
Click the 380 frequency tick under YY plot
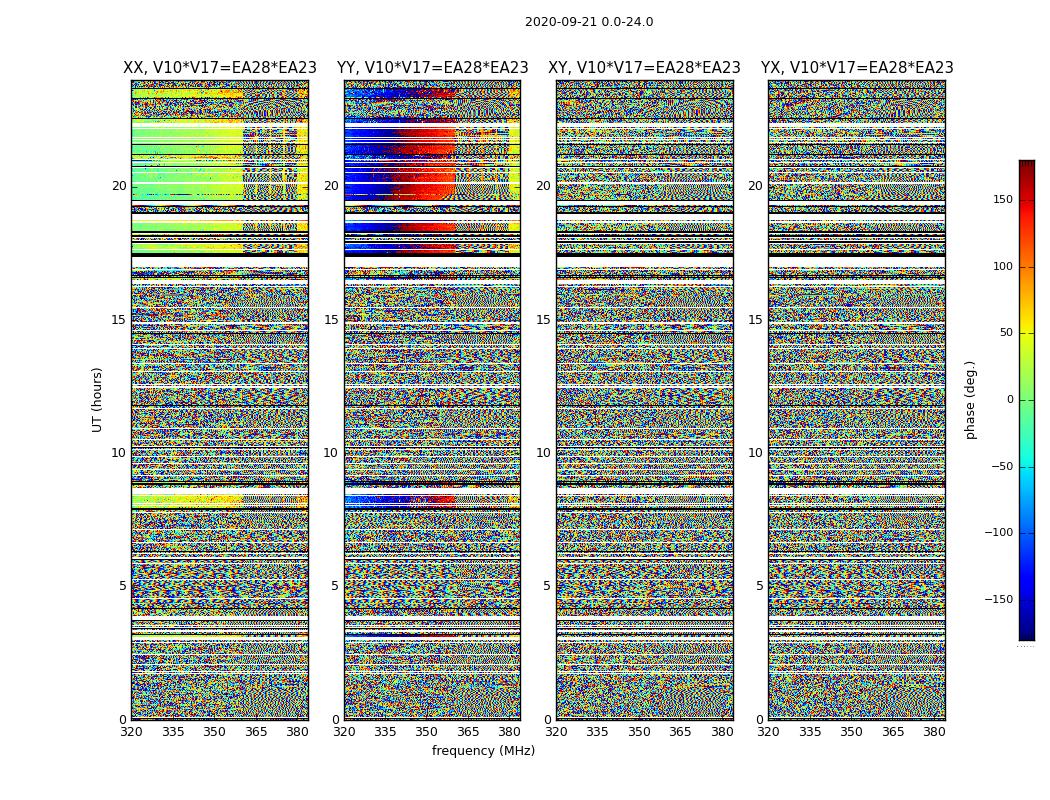pos(510,732)
